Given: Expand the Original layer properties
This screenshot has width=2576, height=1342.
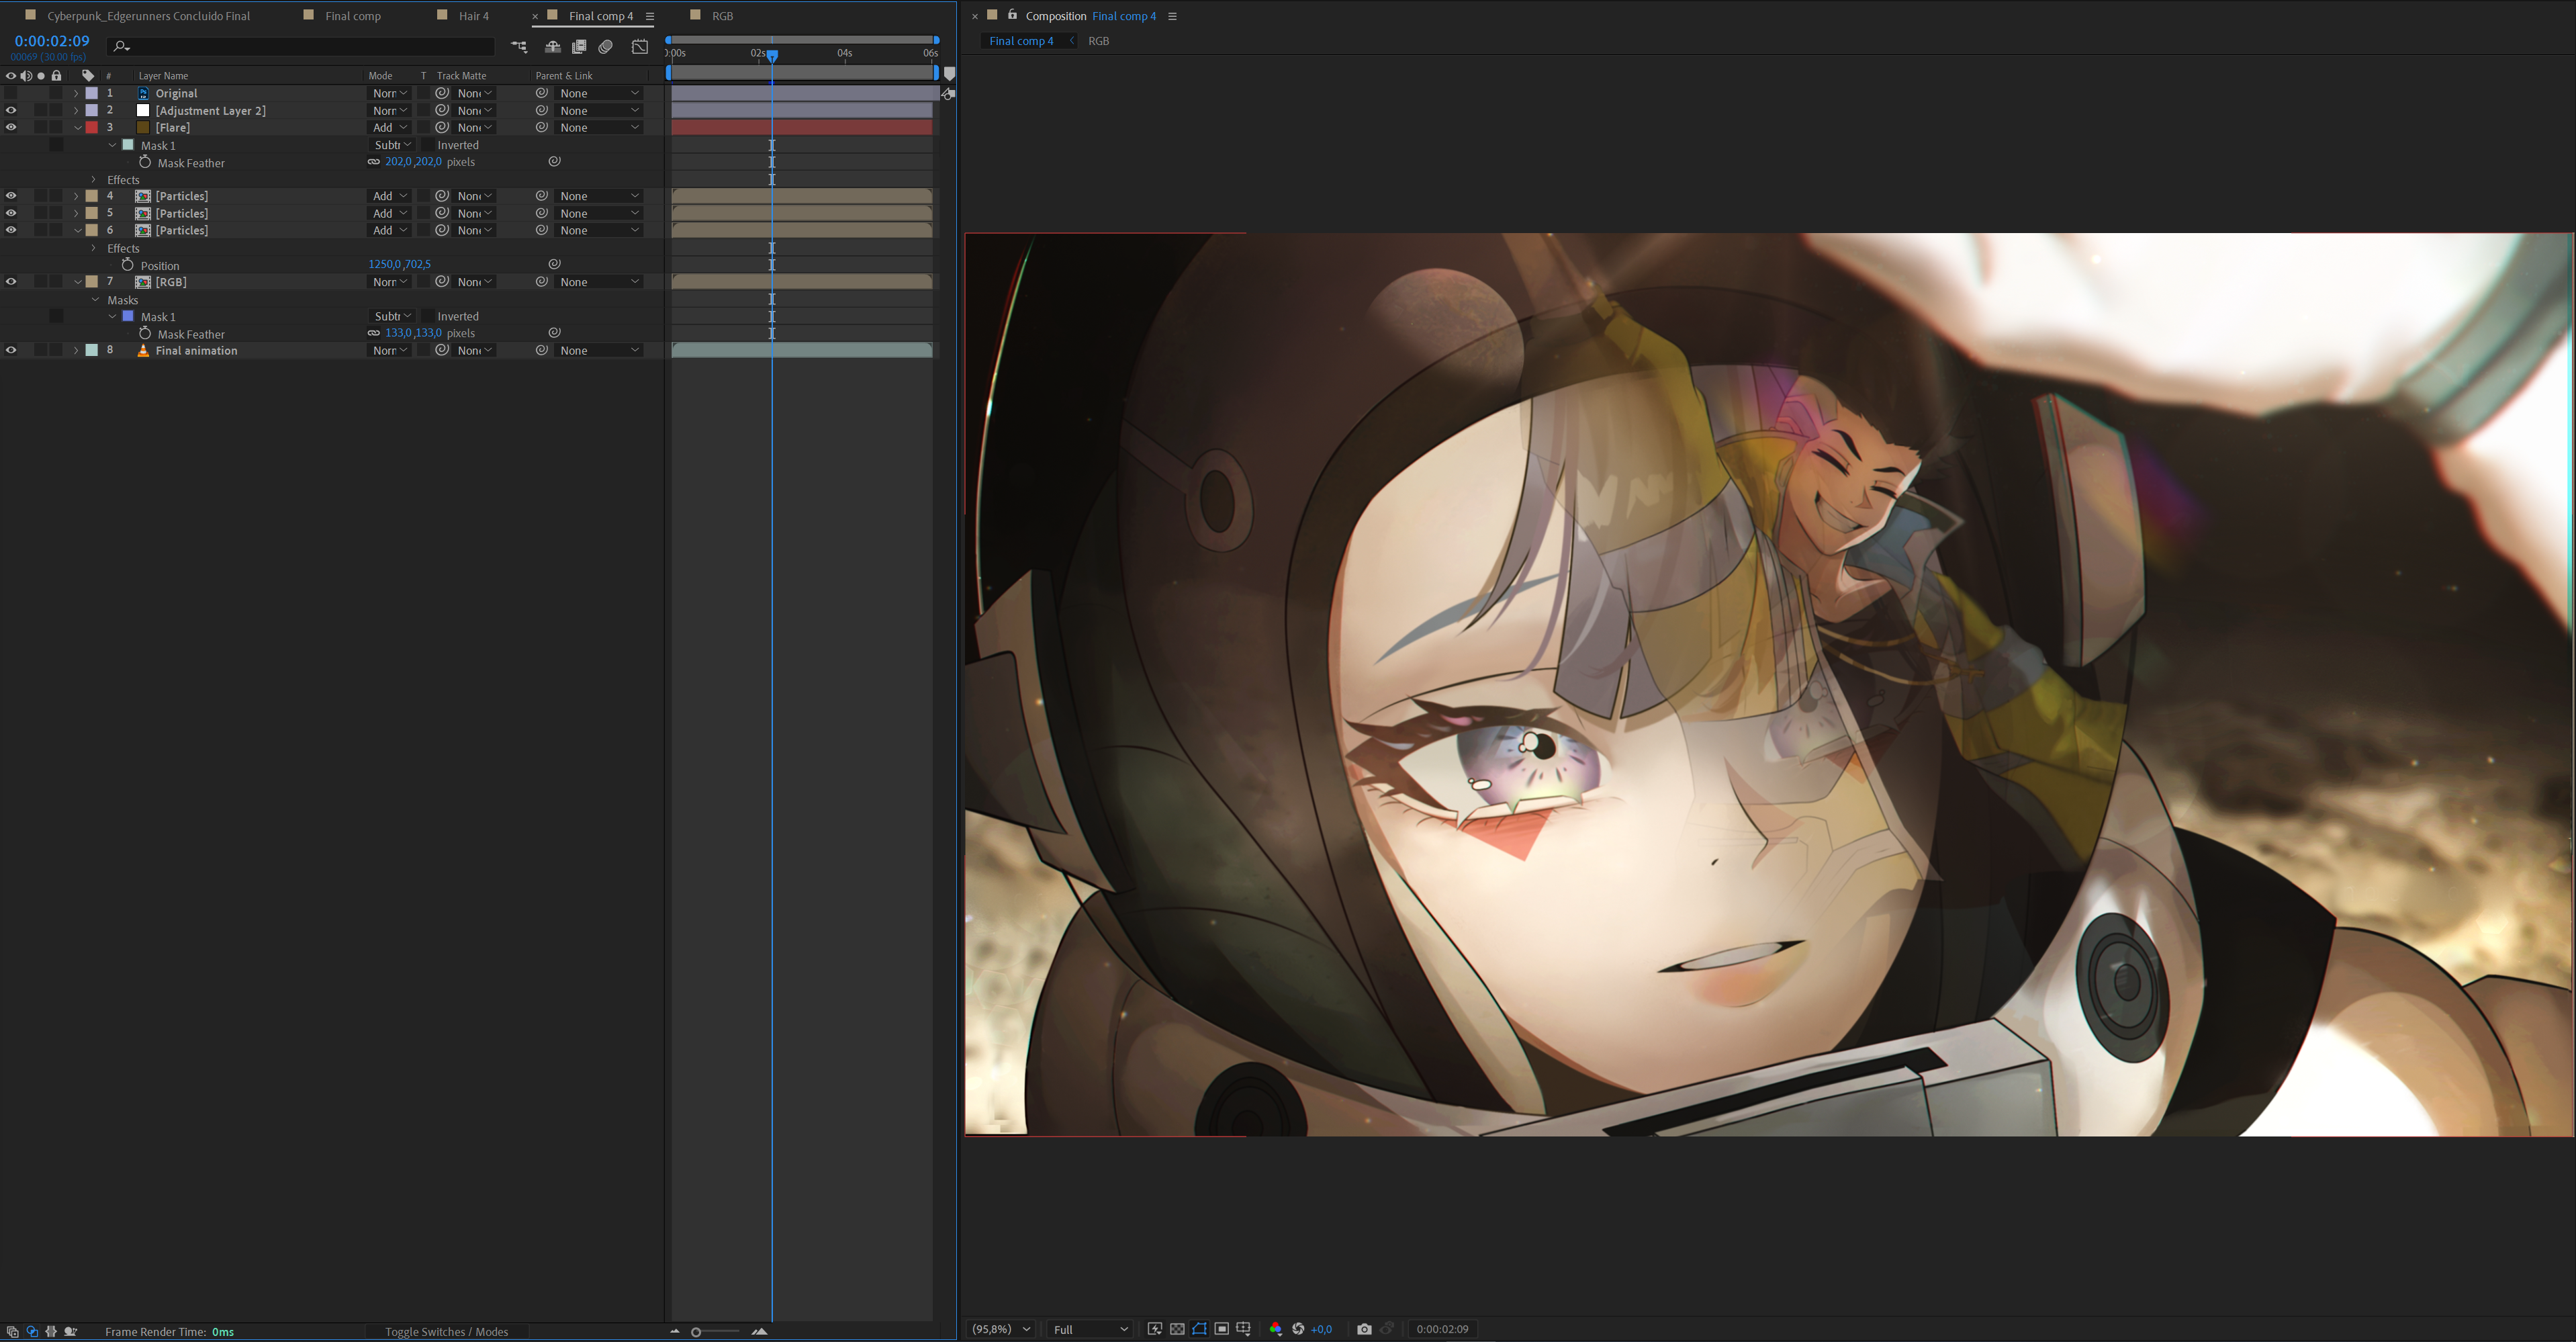Looking at the screenshot, I should click(x=76, y=93).
